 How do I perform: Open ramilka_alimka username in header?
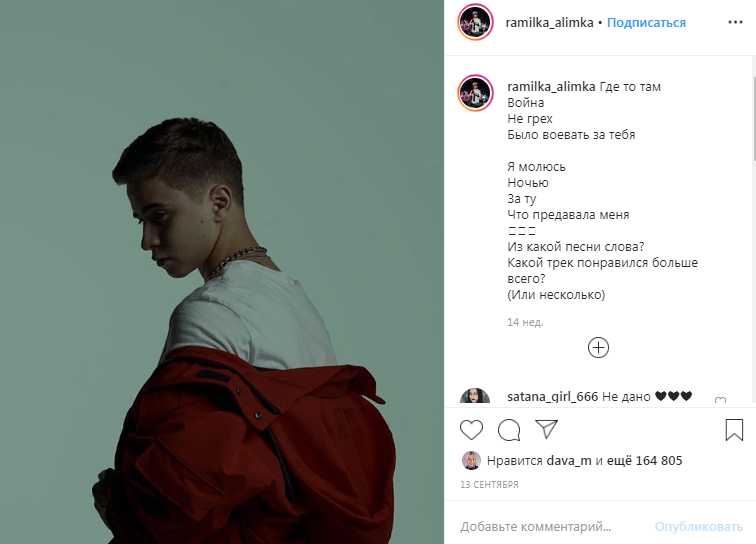pyautogui.click(x=549, y=23)
